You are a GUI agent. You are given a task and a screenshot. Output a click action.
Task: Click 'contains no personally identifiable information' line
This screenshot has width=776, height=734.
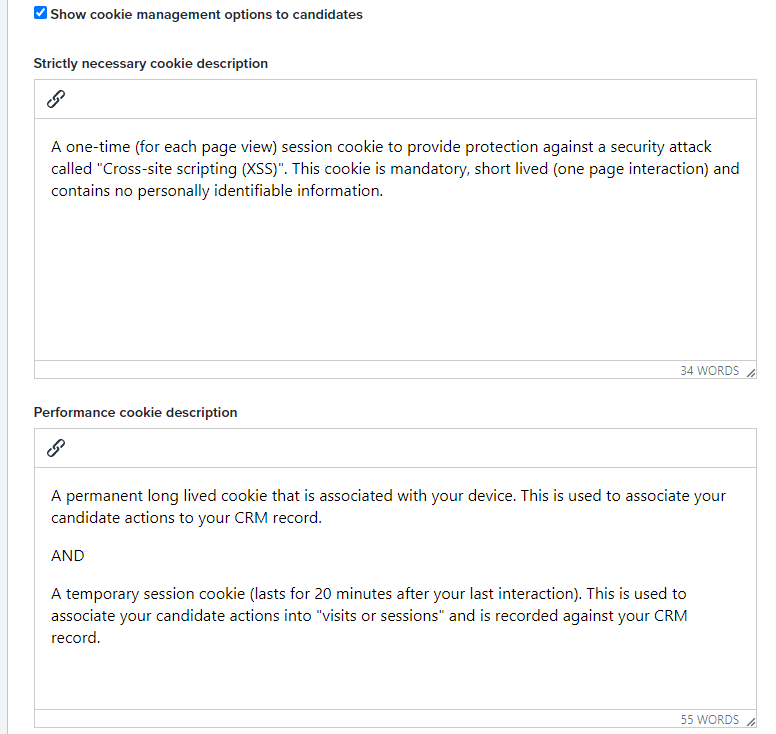coord(217,191)
